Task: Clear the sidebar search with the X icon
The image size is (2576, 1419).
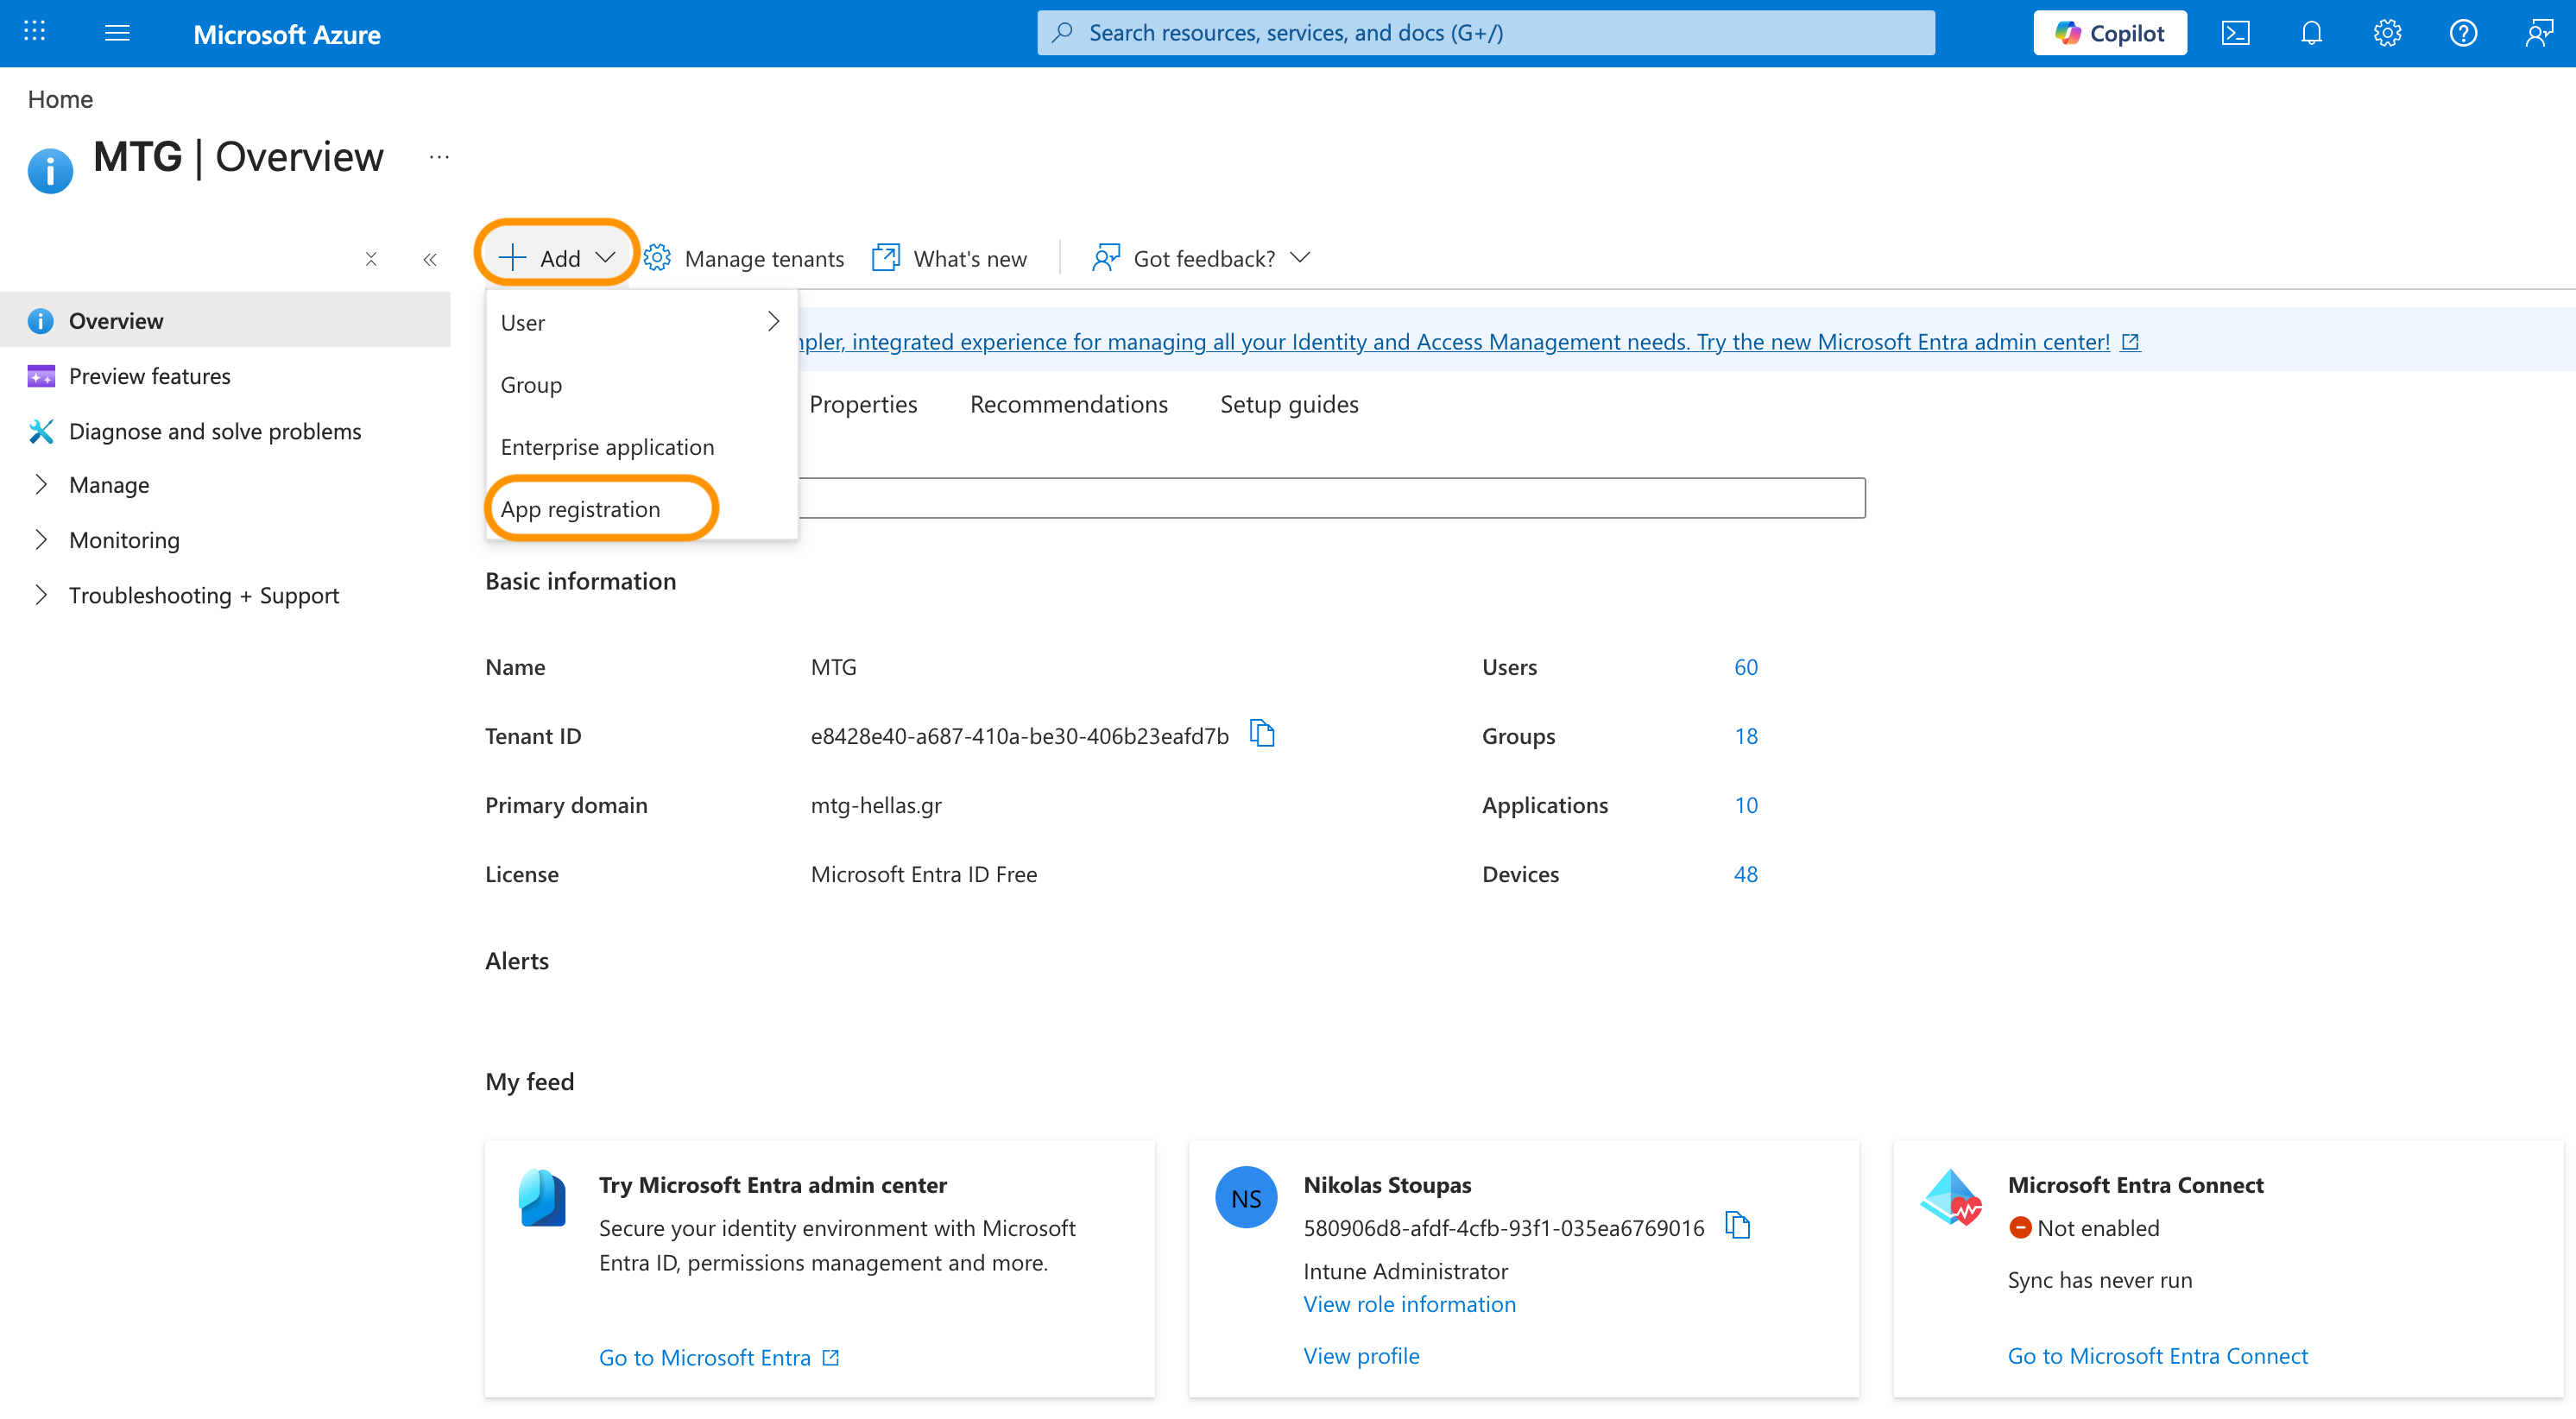Action: (371, 259)
